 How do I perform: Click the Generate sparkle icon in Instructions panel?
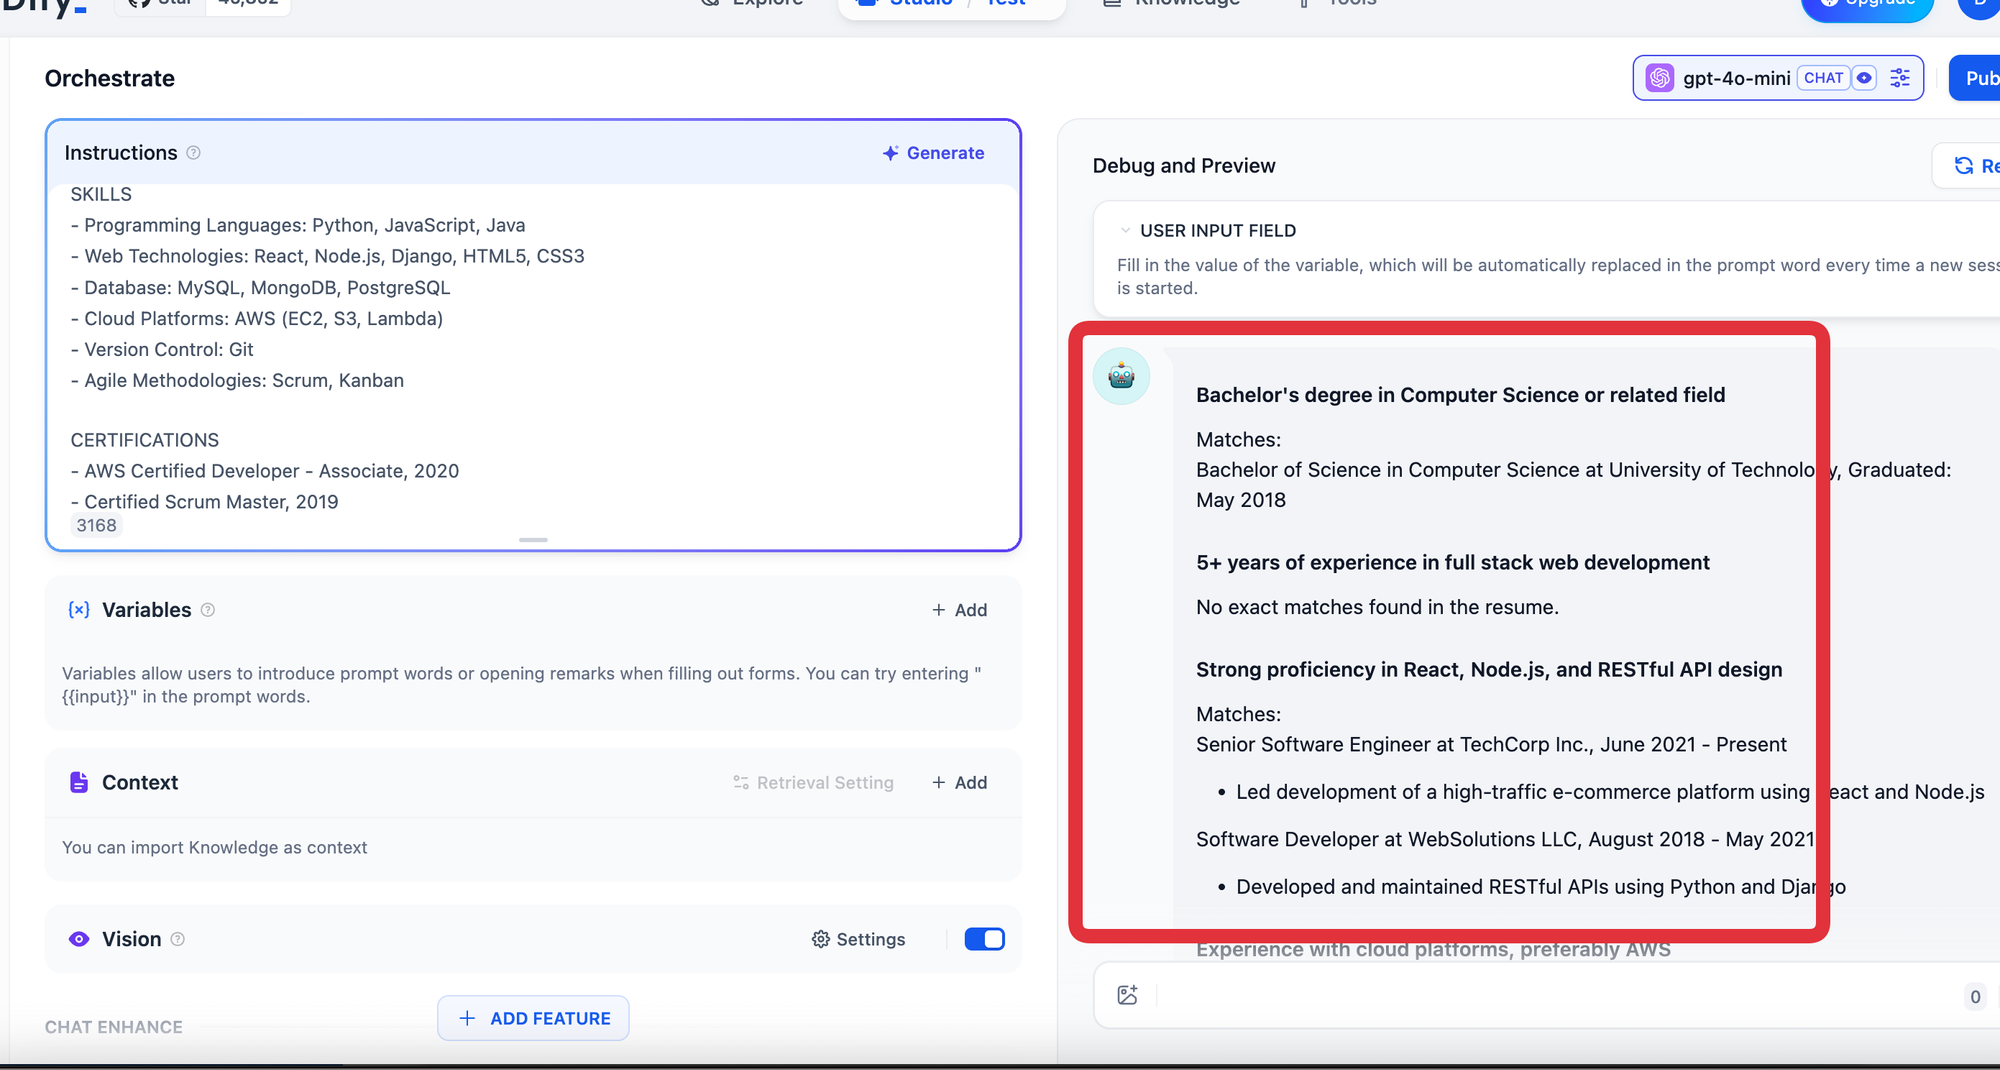point(890,153)
